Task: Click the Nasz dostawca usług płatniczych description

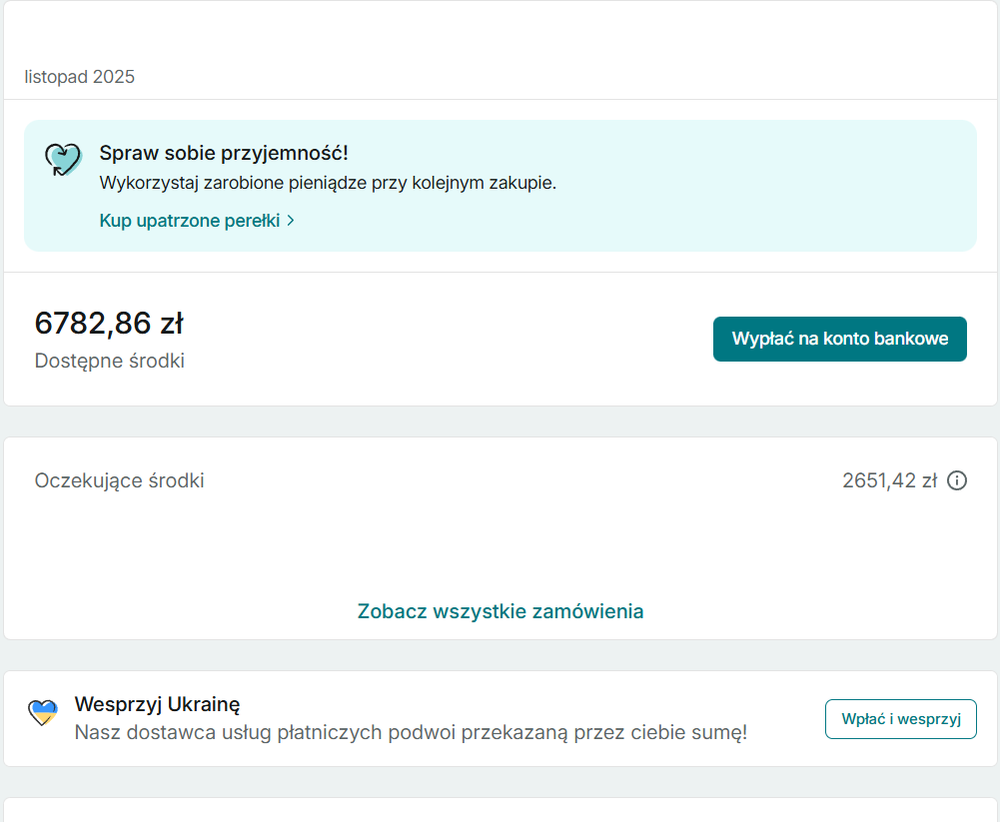Action: (410, 733)
